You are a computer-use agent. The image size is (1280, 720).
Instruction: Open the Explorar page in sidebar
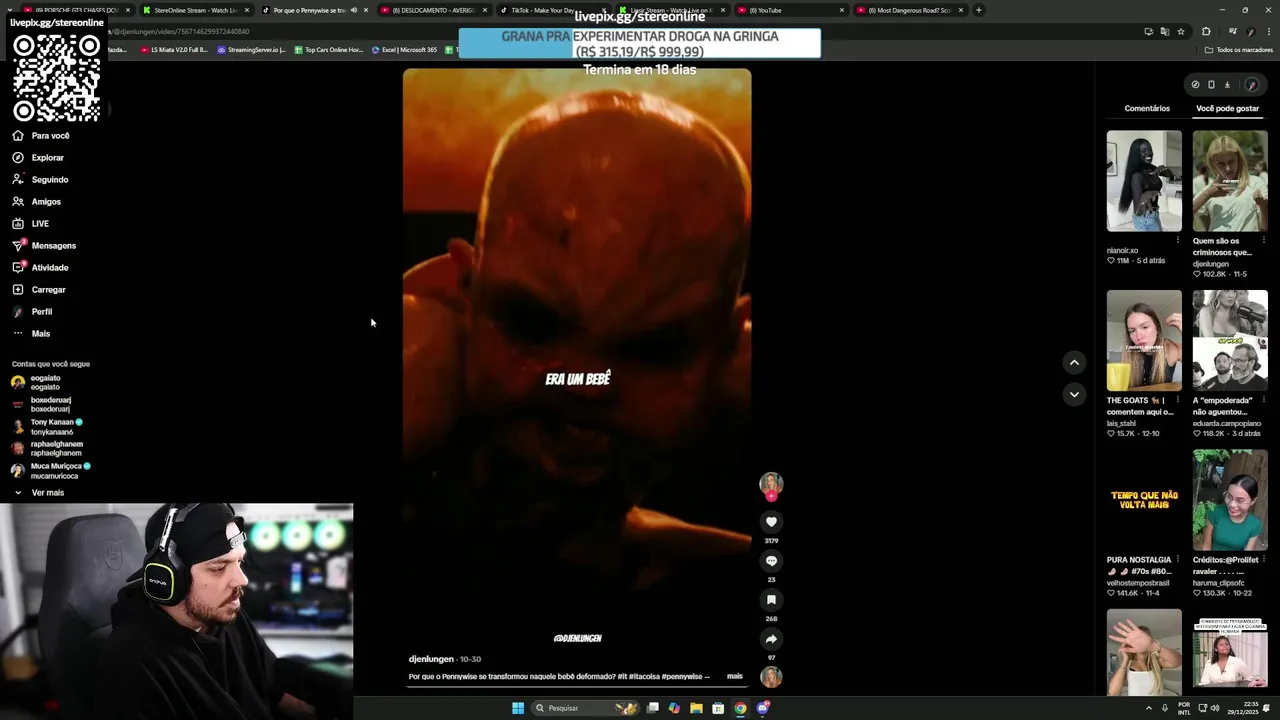38,158
